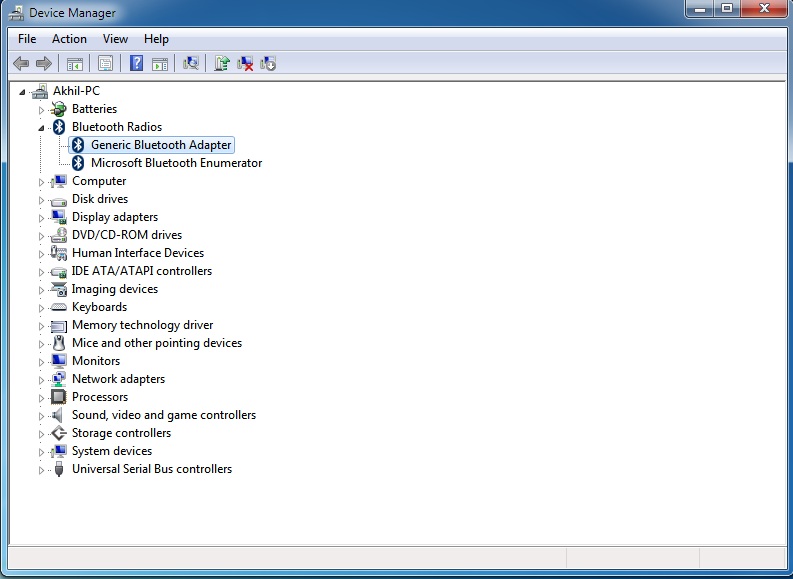Select the Processors category label

(x=100, y=397)
